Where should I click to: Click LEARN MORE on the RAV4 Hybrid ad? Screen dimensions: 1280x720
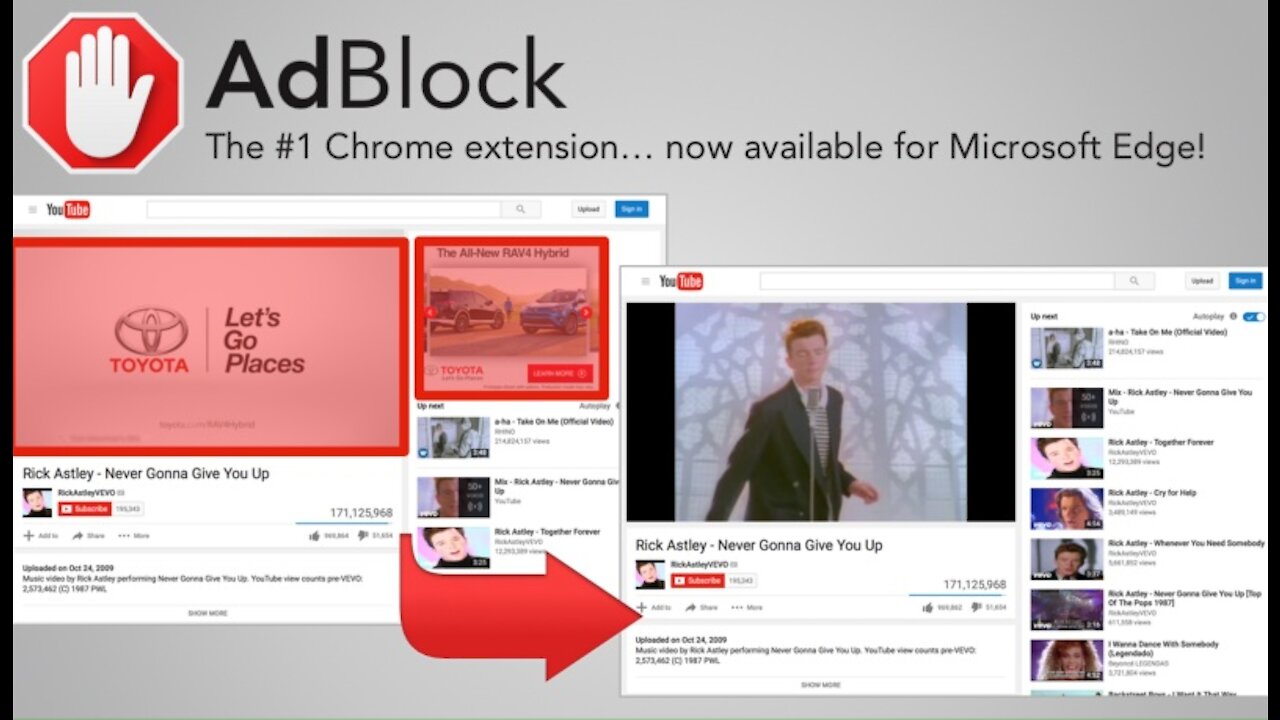[x=560, y=373]
